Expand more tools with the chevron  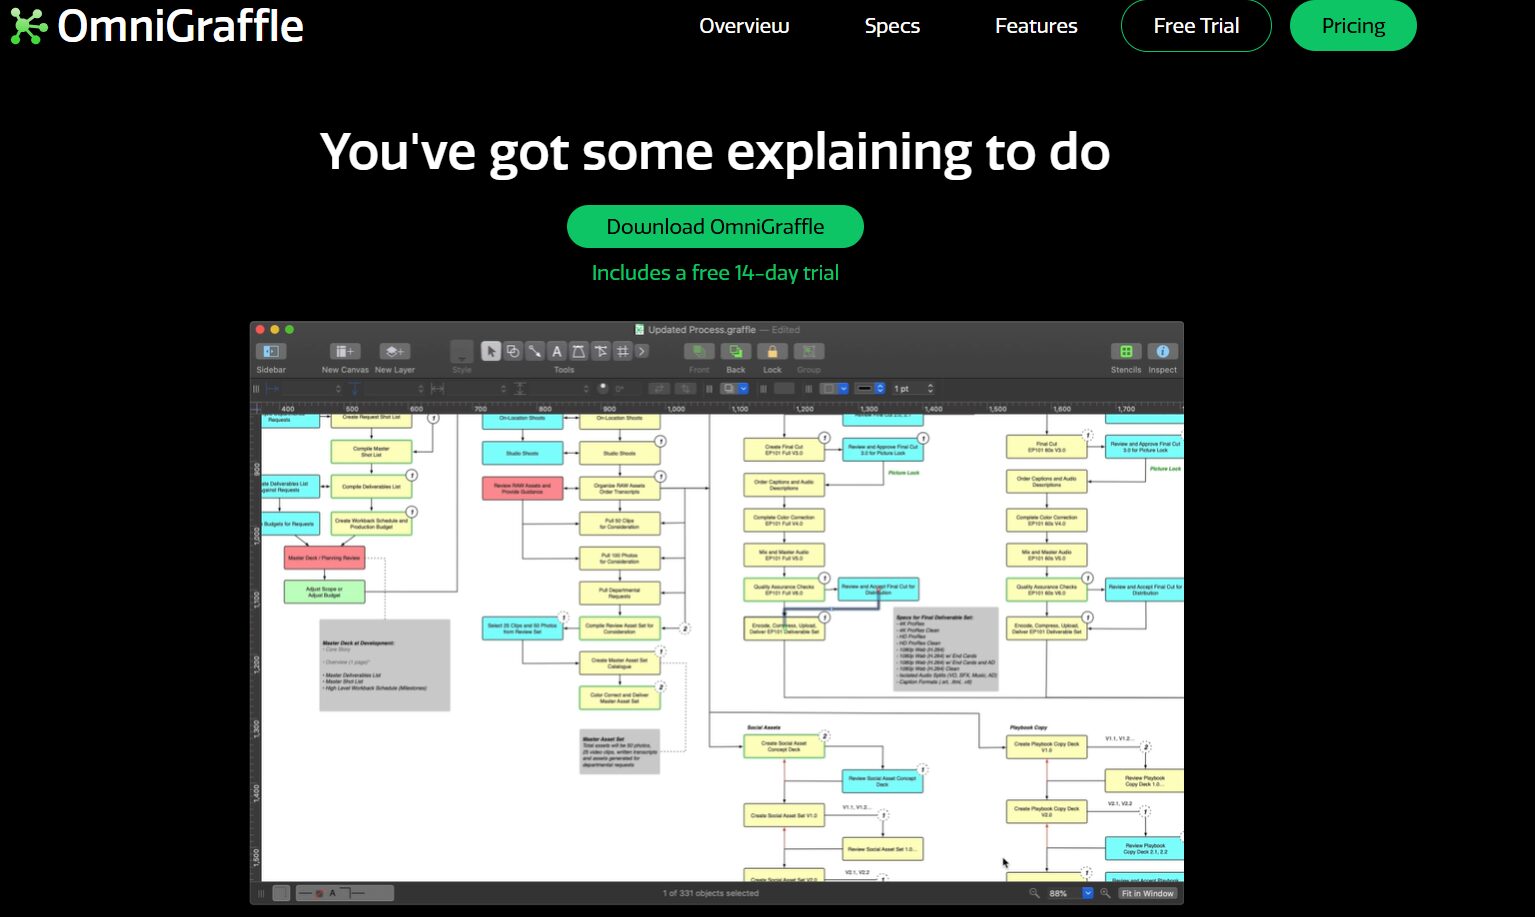(x=642, y=351)
